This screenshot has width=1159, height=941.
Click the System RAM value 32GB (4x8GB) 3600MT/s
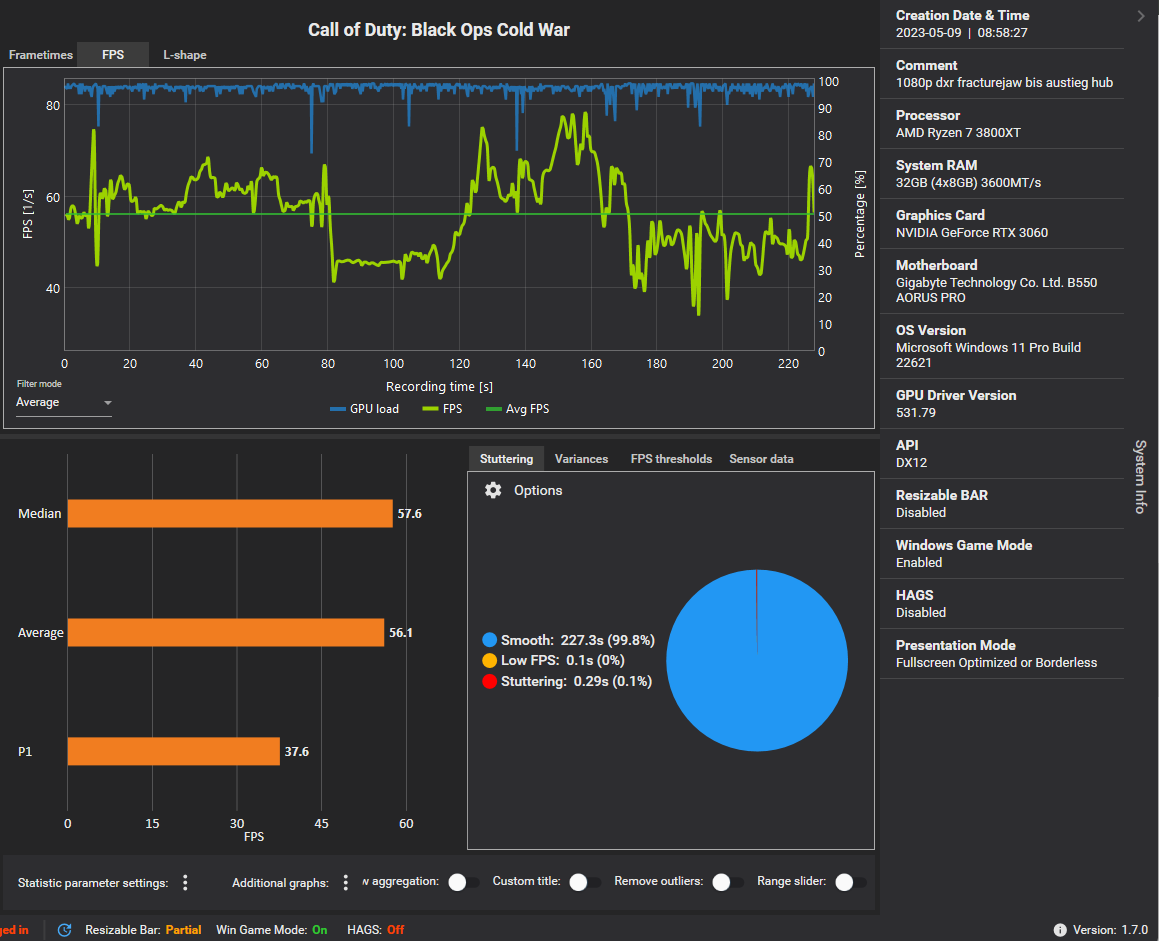[x=968, y=183]
